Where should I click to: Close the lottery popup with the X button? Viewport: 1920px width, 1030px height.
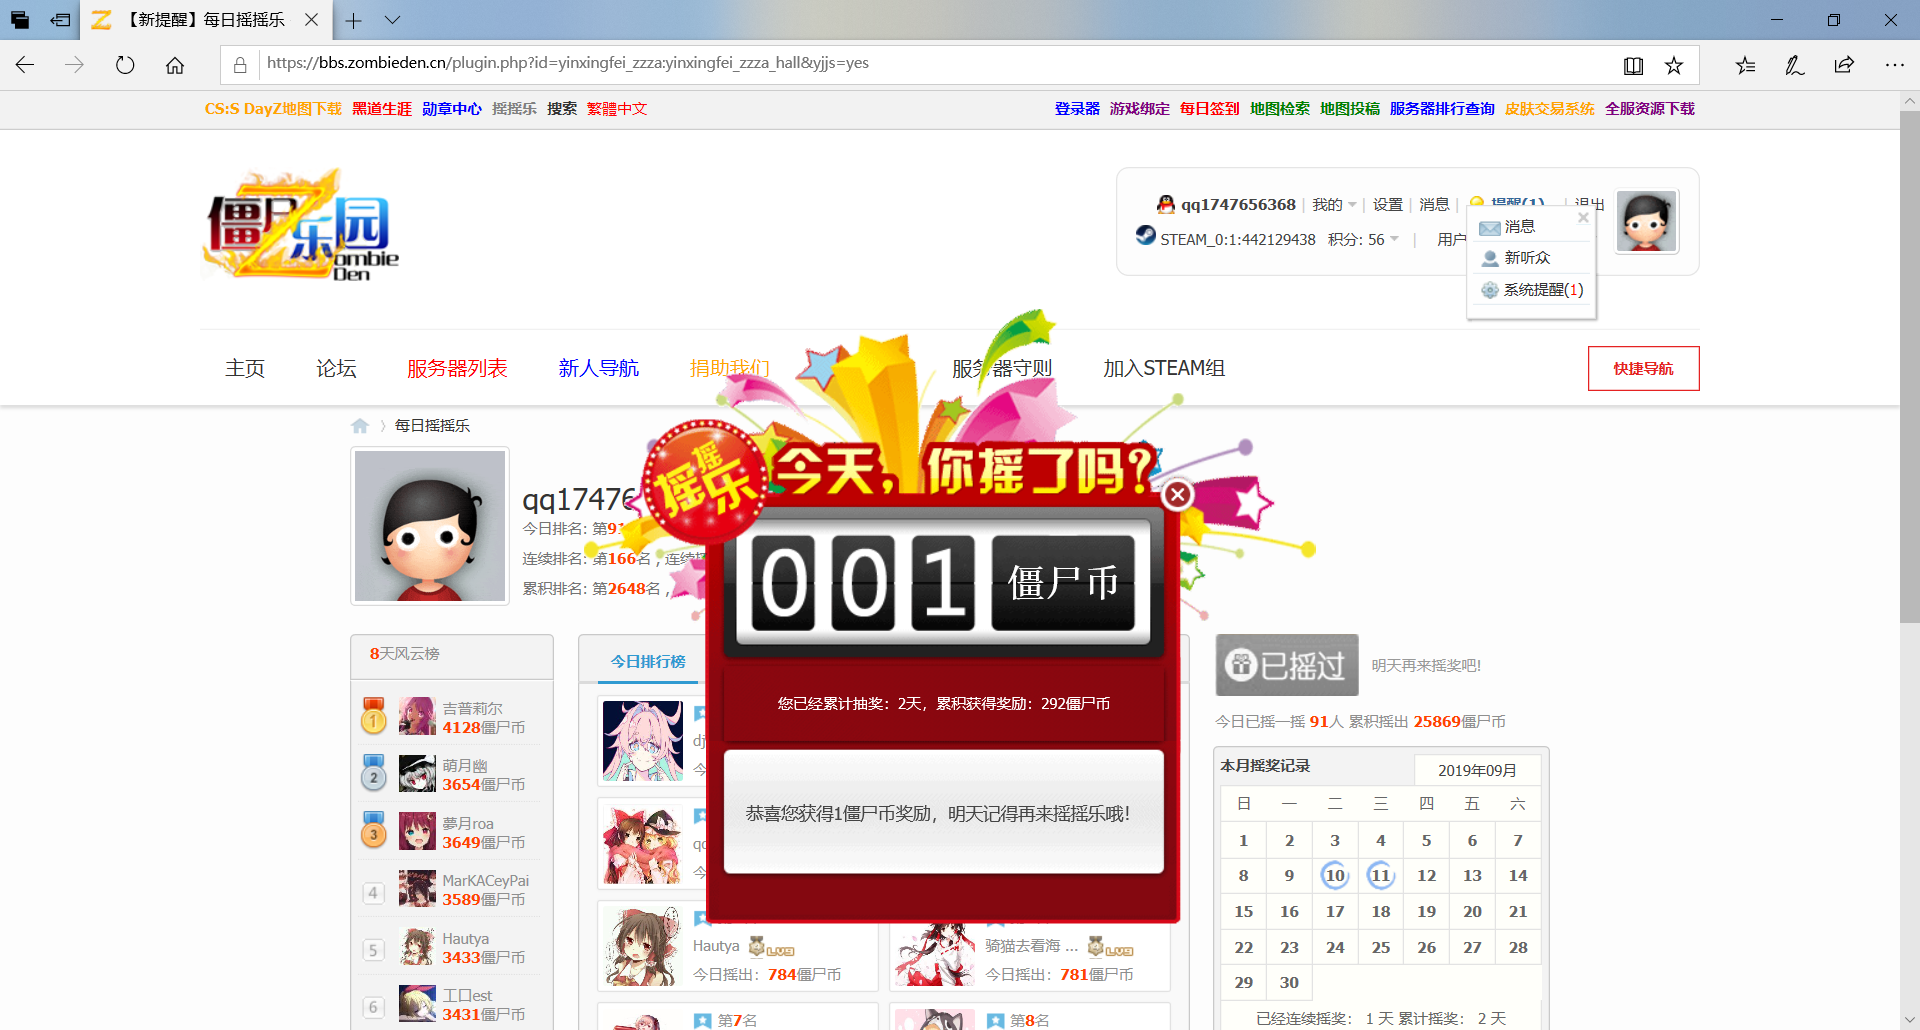coord(1178,494)
